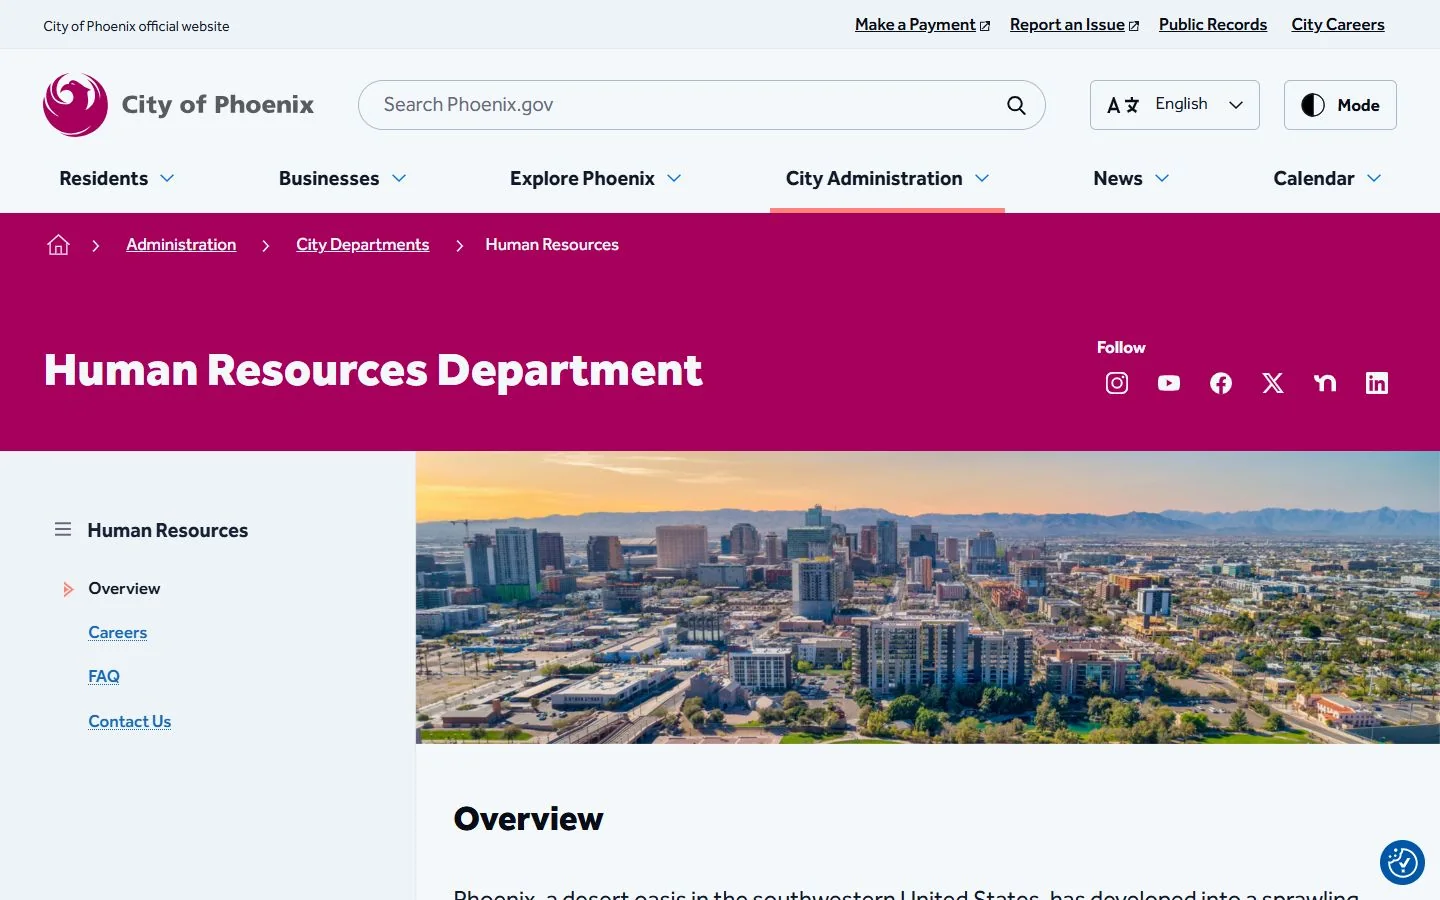Open the YouTube follow icon
Image resolution: width=1440 pixels, height=900 pixels.
pyautogui.click(x=1169, y=383)
